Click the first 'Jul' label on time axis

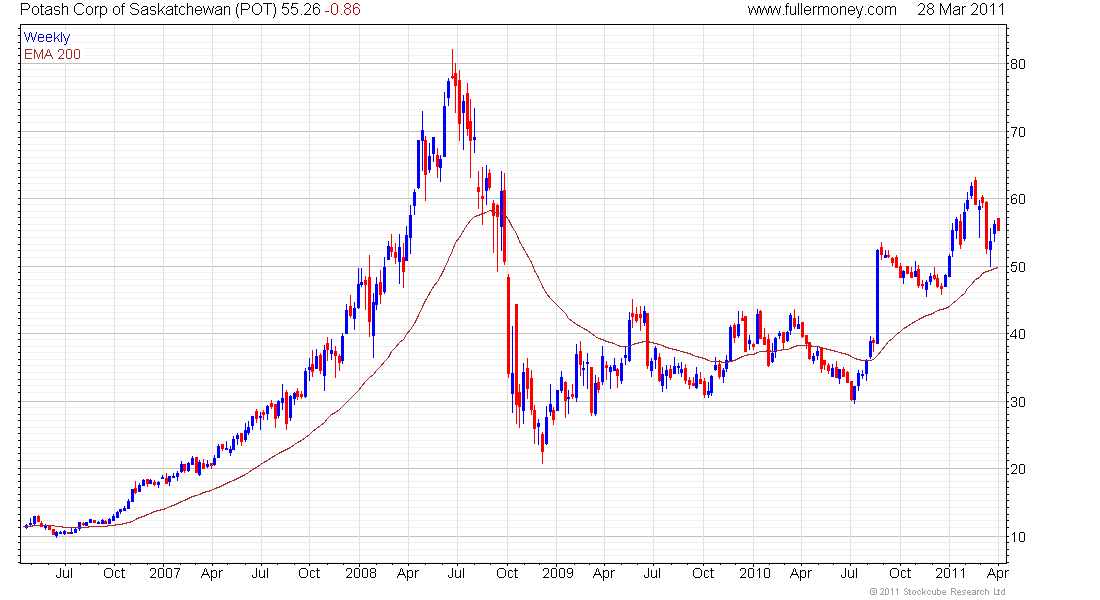[x=64, y=573]
